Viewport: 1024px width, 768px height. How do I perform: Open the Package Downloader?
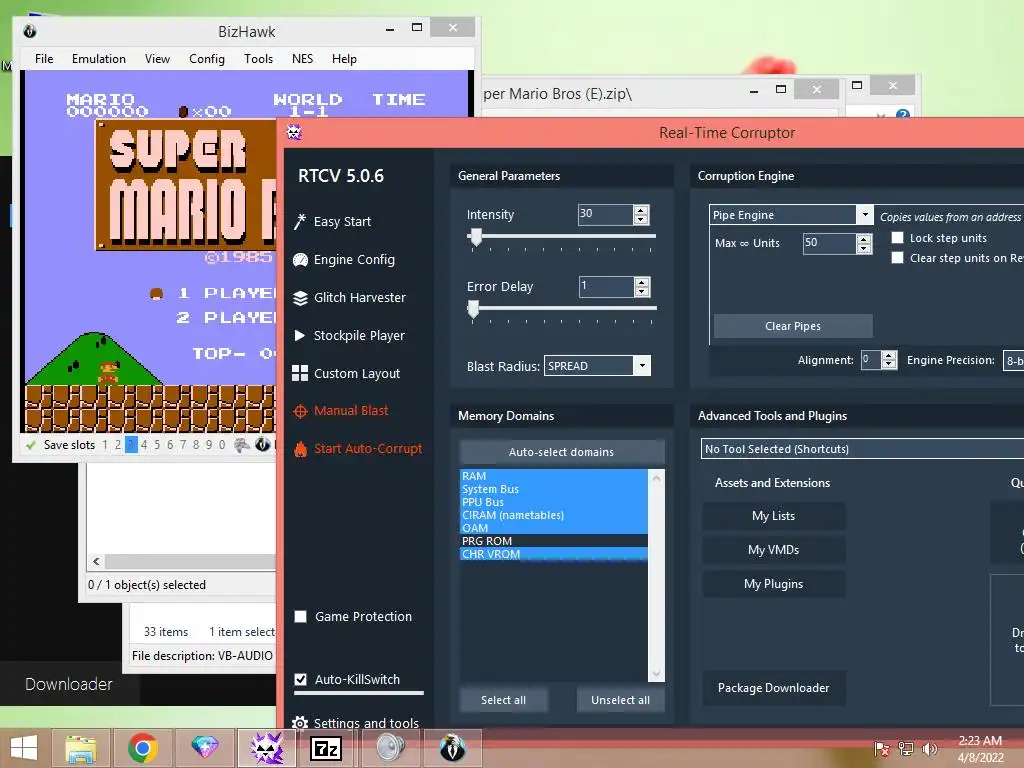pyautogui.click(x=774, y=688)
